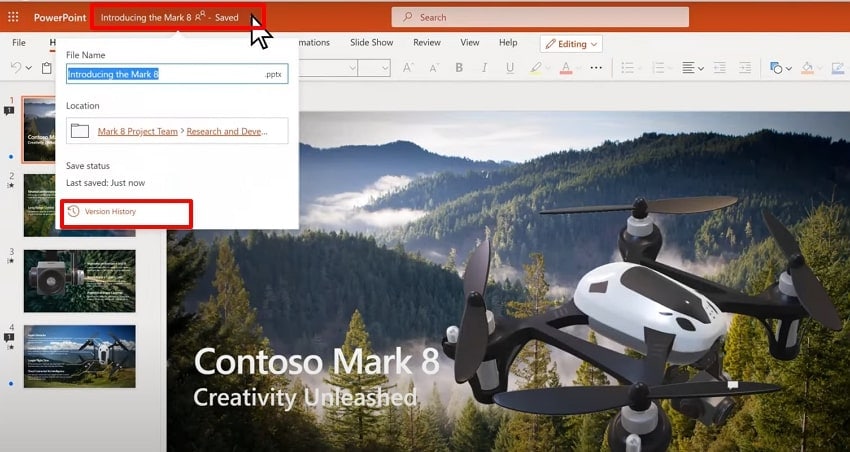
Task: Open the File tab
Action: coord(19,42)
